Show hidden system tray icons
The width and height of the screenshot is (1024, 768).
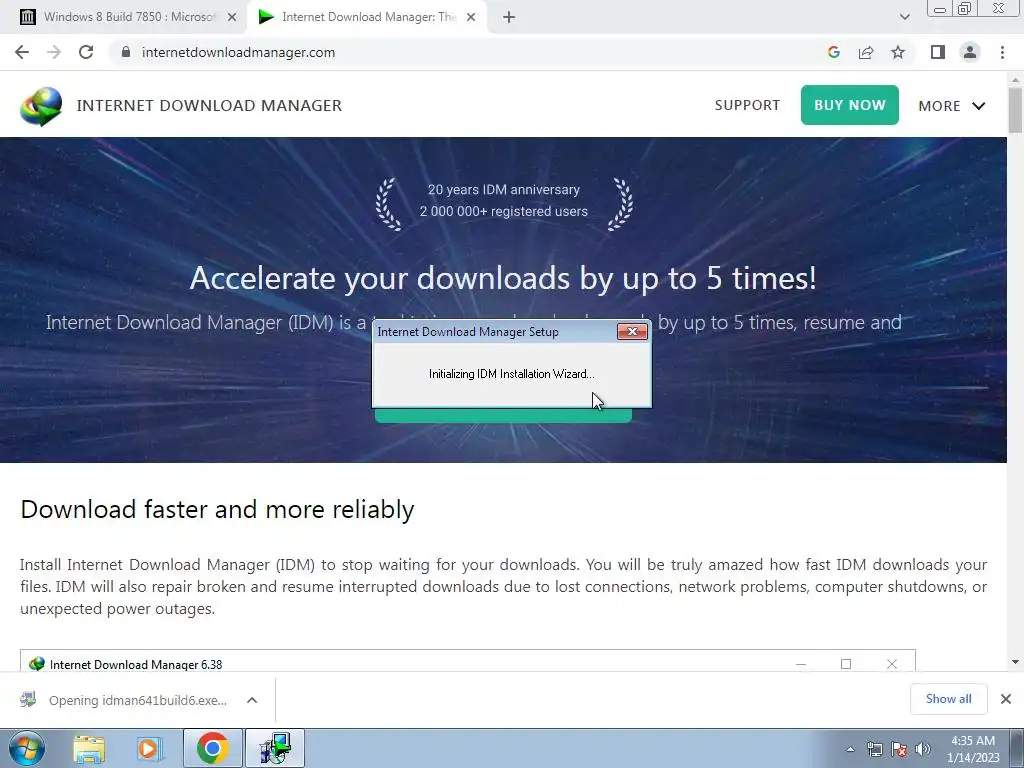pos(850,749)
